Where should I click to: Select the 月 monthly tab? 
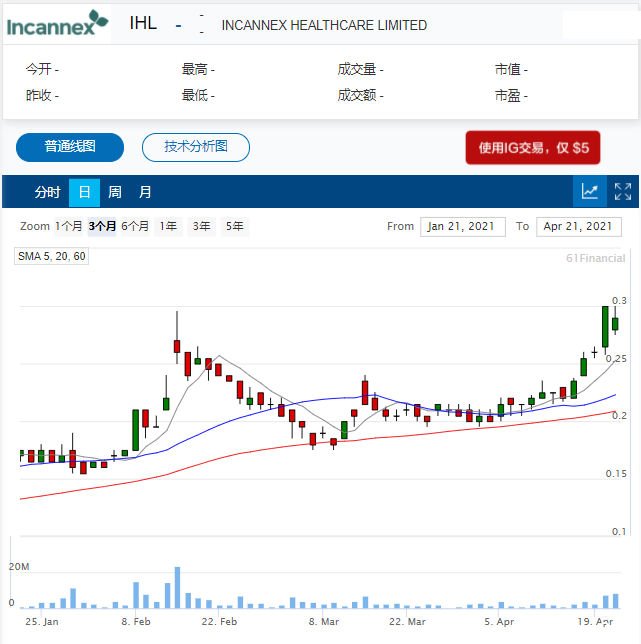coord(145,192)
